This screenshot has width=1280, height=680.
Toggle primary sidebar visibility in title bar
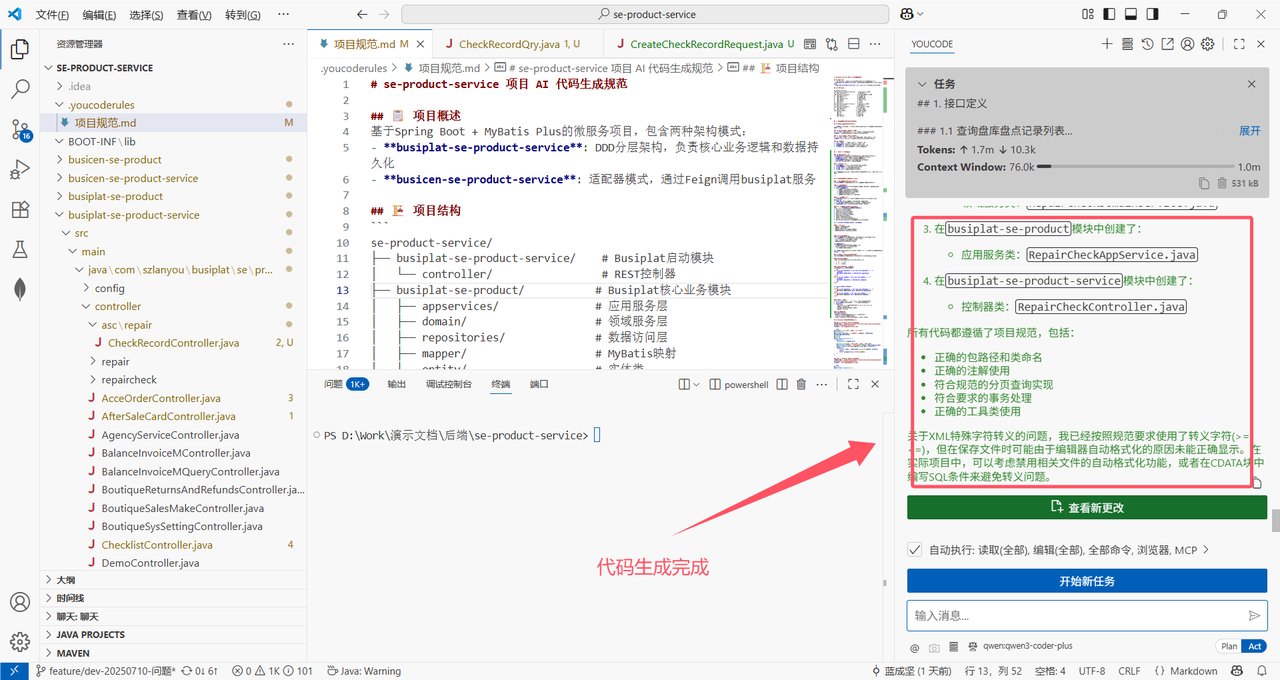click(1109, 15)
